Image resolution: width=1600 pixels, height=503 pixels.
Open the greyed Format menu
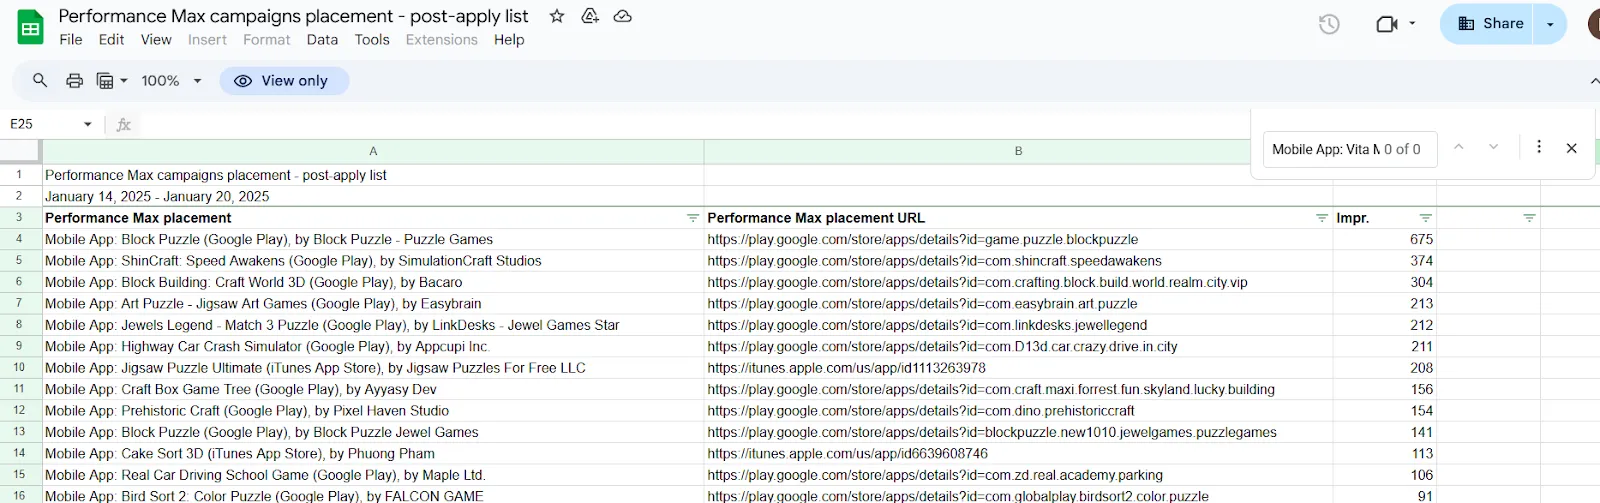[x=266, y=40]
